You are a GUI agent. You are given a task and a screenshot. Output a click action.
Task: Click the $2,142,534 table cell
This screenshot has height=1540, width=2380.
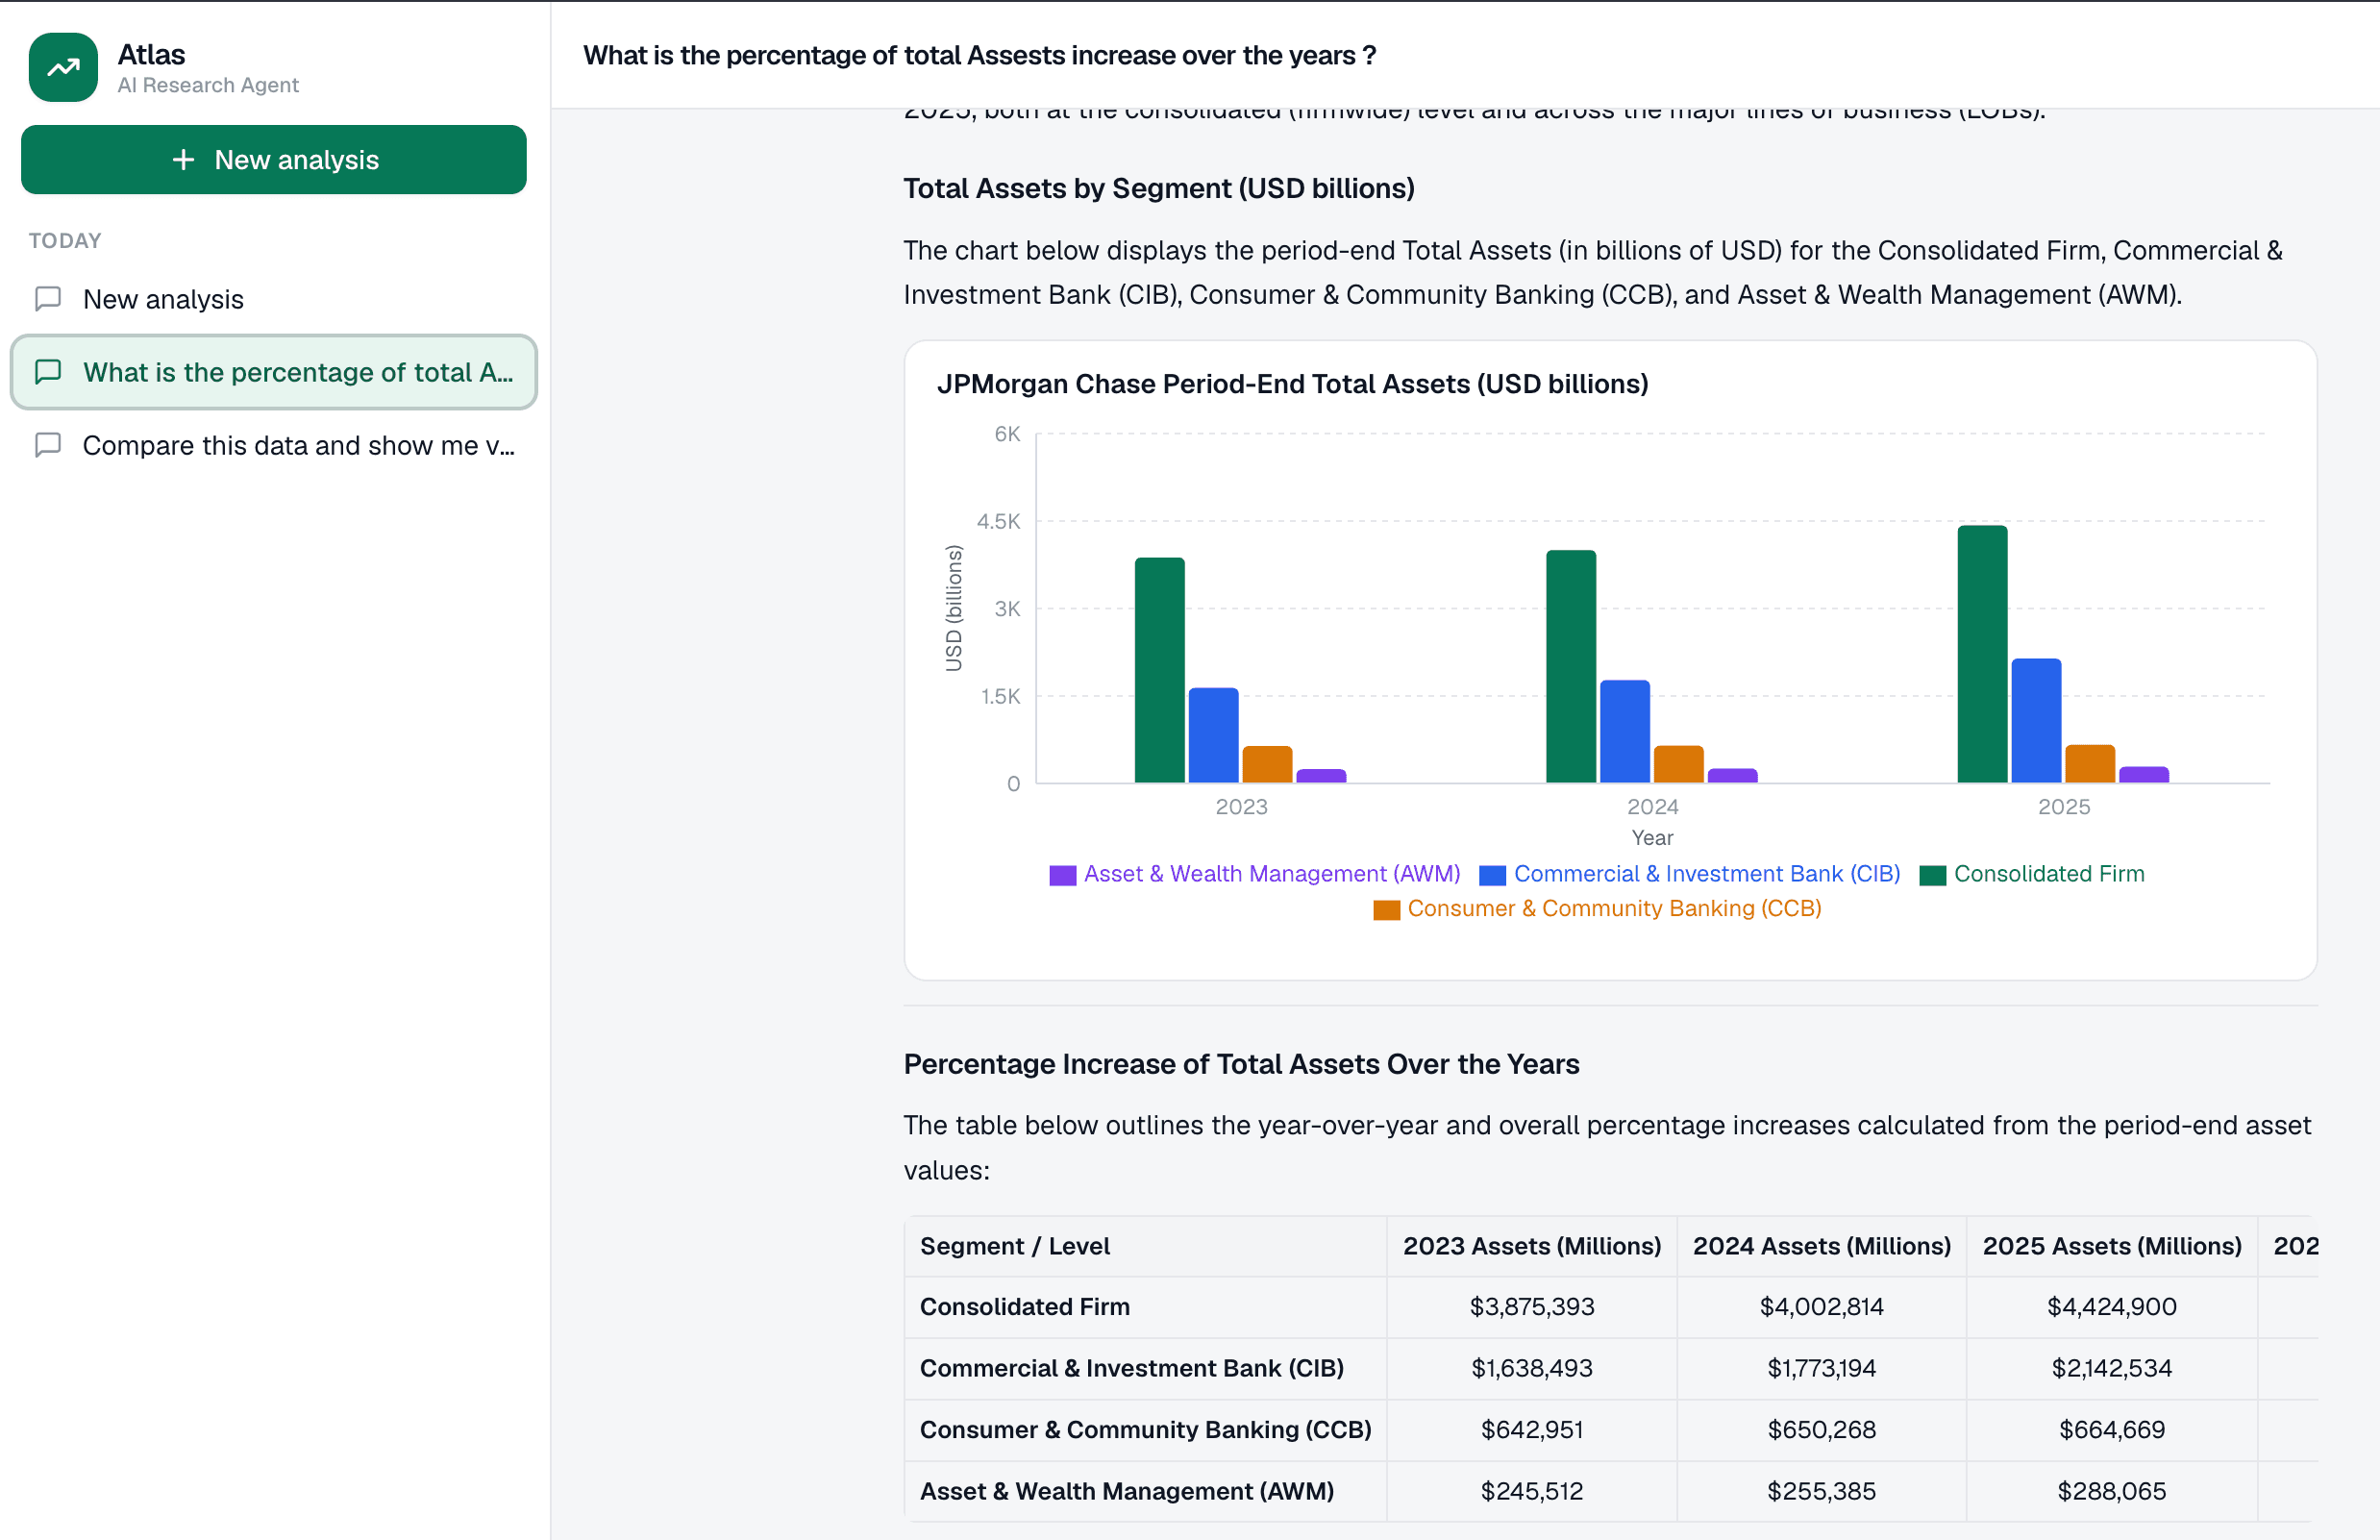pos(2112,1368)
